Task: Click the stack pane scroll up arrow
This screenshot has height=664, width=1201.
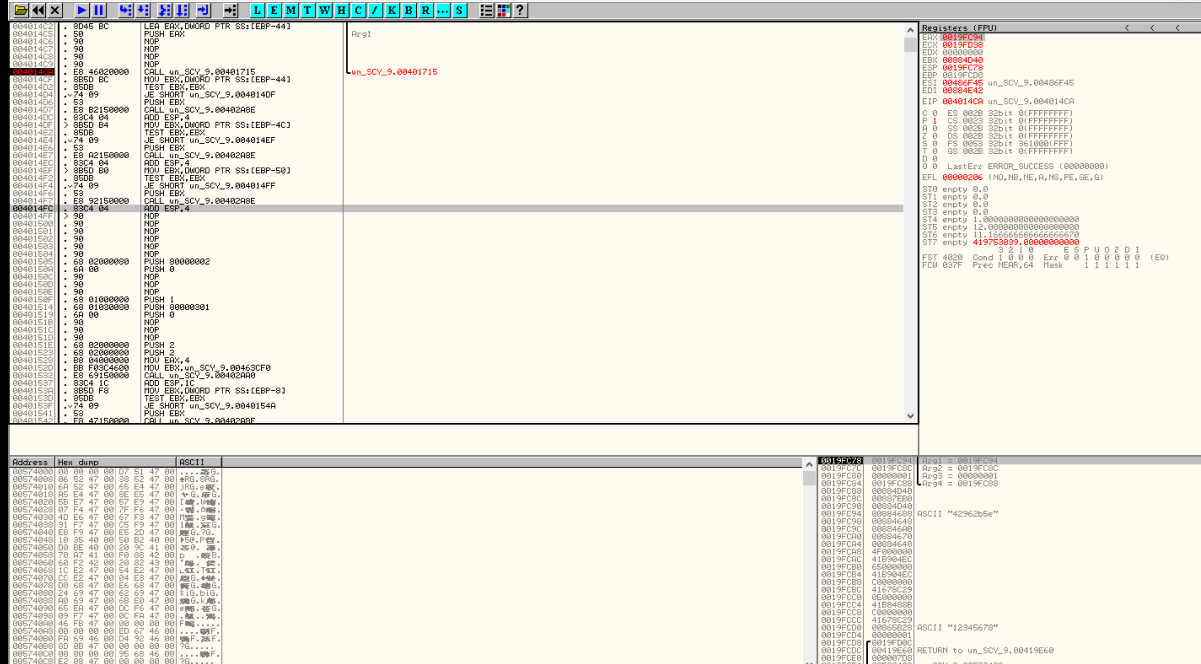Action: 809,462
